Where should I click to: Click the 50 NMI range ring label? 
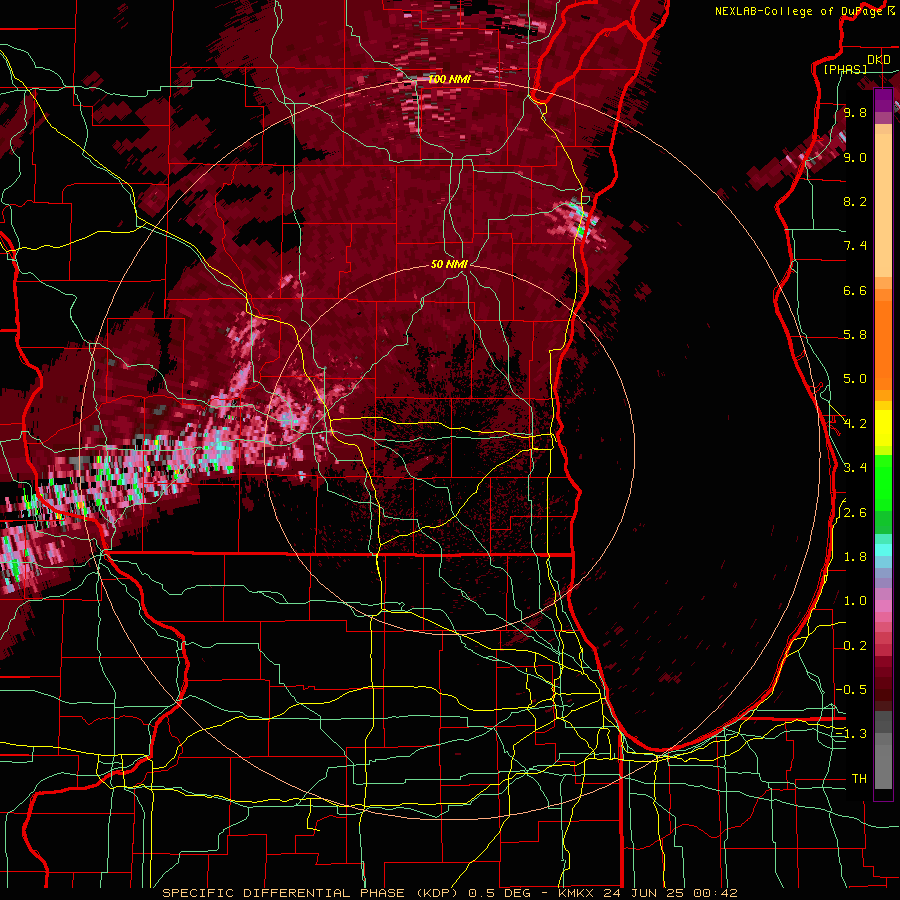[449, 264]
